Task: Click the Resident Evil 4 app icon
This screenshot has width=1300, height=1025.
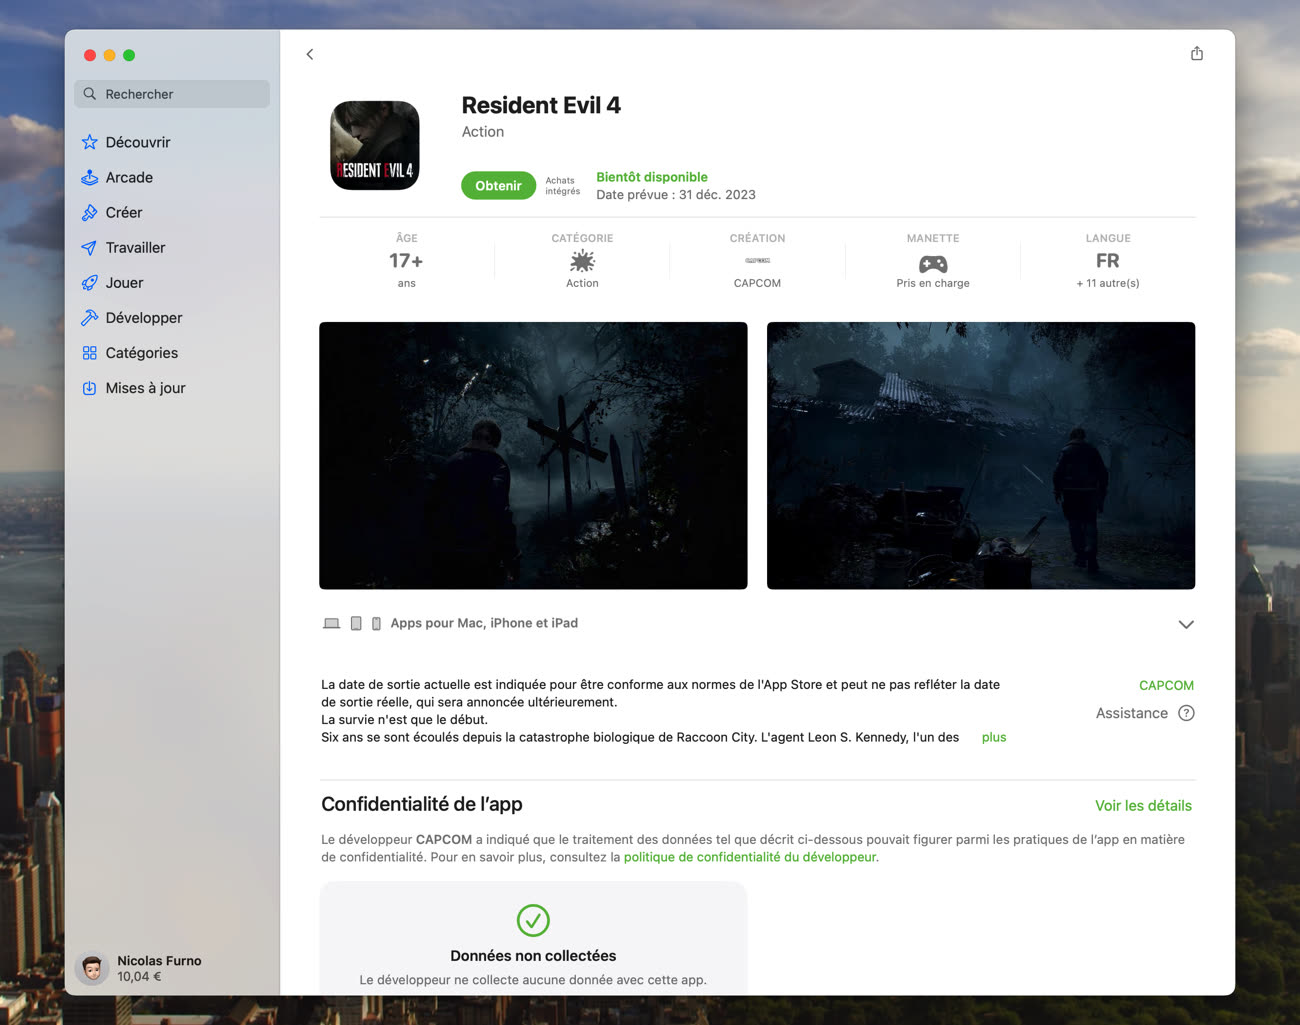Action: click(x=375, y=145)
